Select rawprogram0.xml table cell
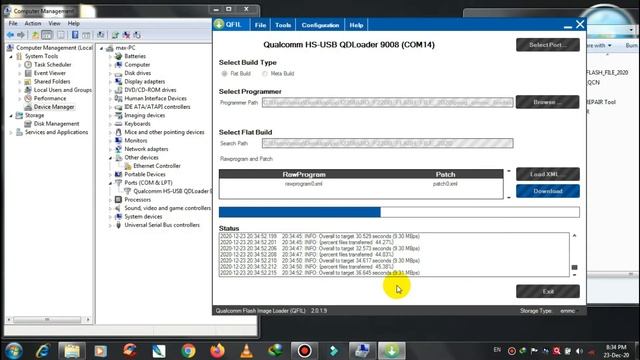This screenshot has width=640, height=360. point(304,184)
